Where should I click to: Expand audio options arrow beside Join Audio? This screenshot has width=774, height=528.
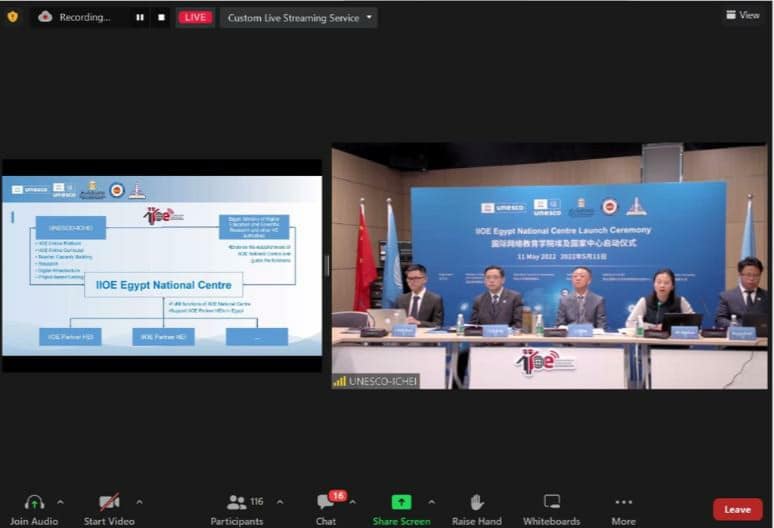pyautogui.click(x=60, y=502)
